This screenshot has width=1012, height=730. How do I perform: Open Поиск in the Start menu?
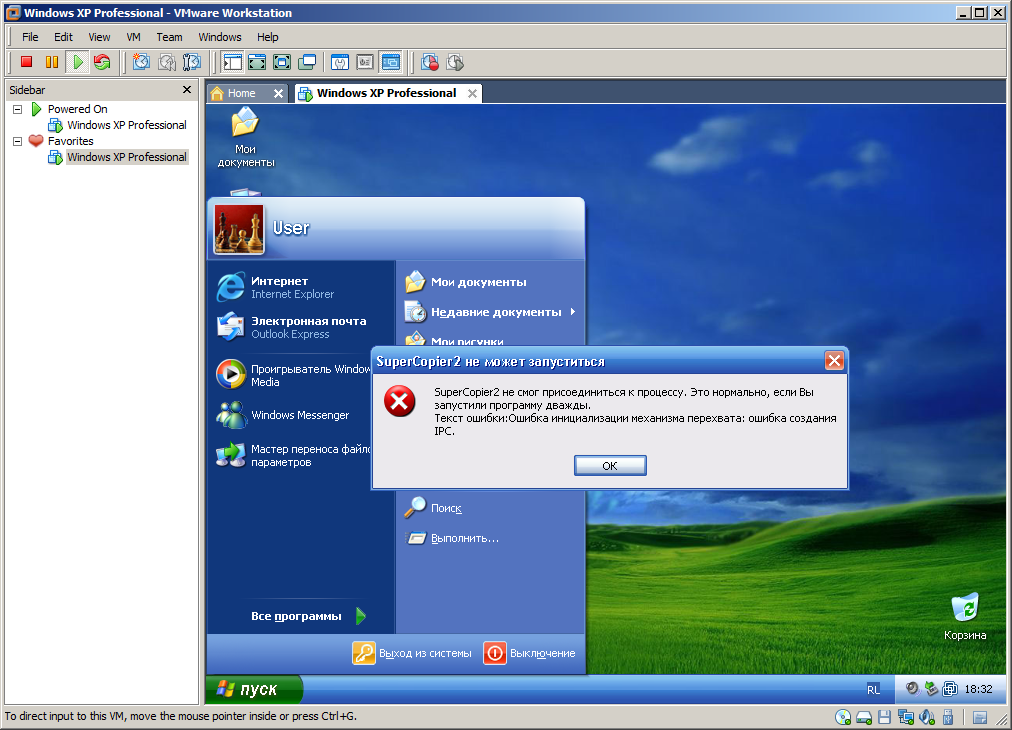tap(433, 508)
